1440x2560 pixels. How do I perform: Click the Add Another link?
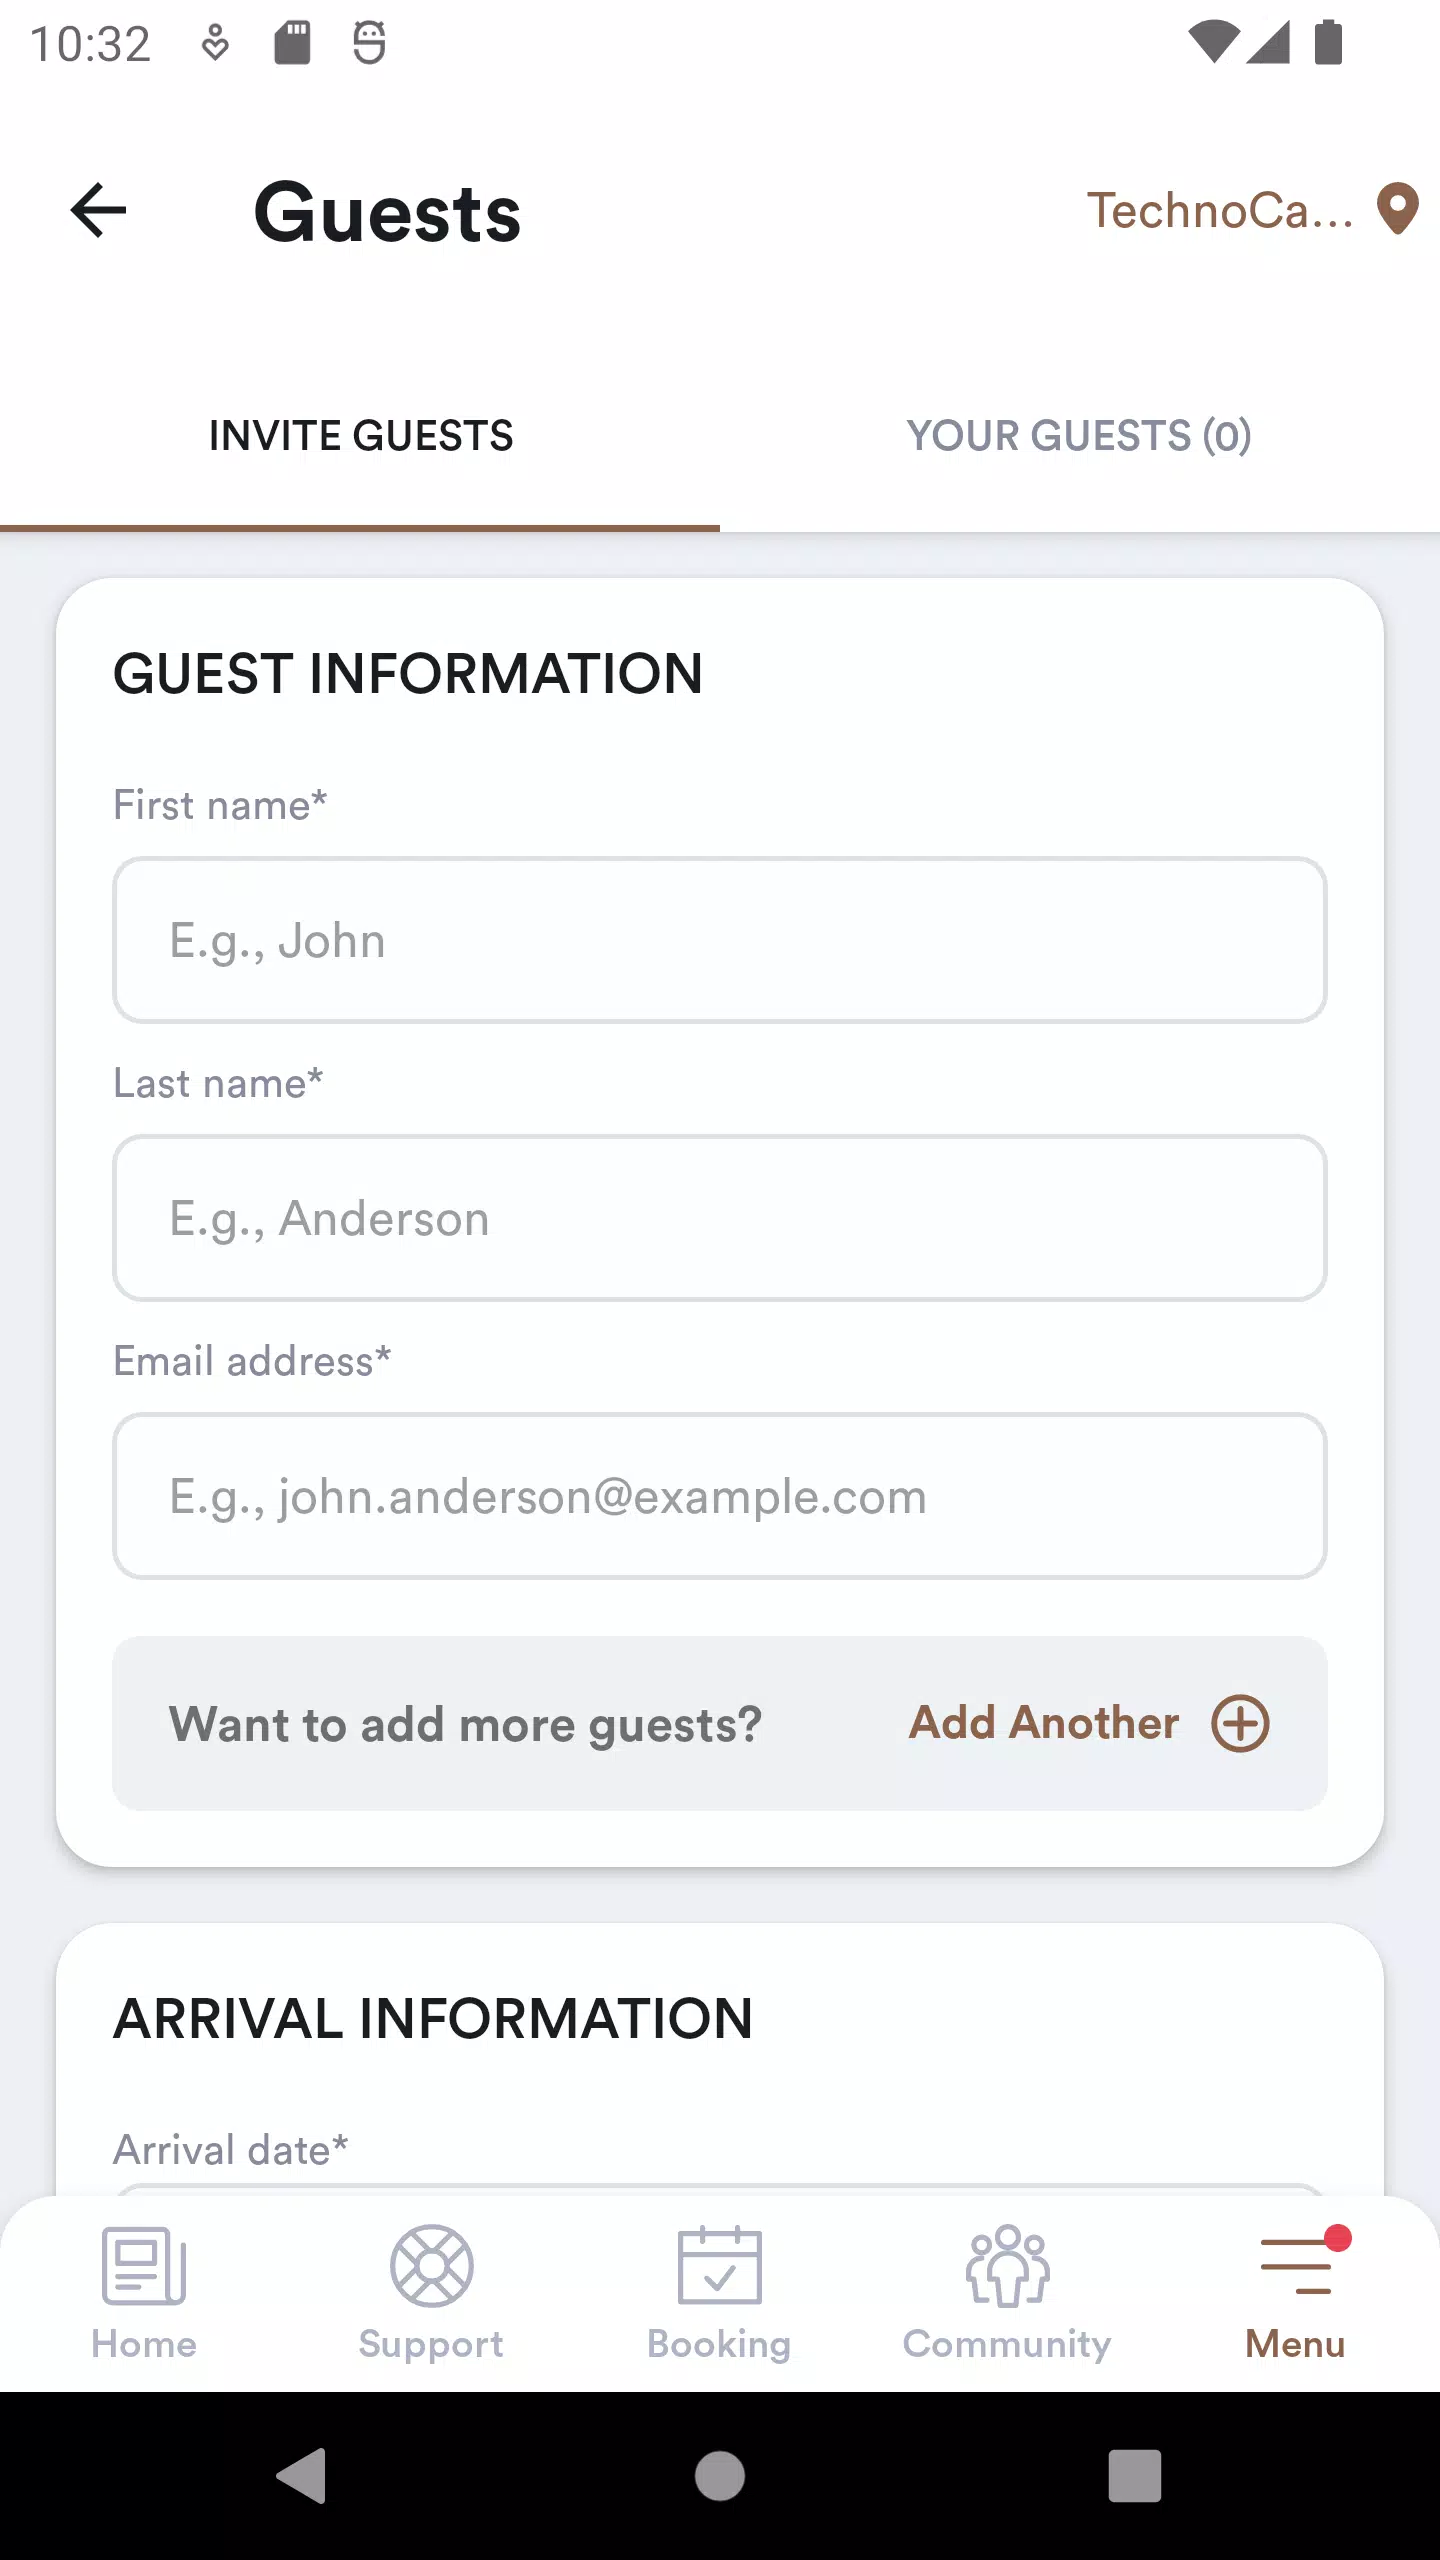pyautogui.click(x=1044, y=1723)
